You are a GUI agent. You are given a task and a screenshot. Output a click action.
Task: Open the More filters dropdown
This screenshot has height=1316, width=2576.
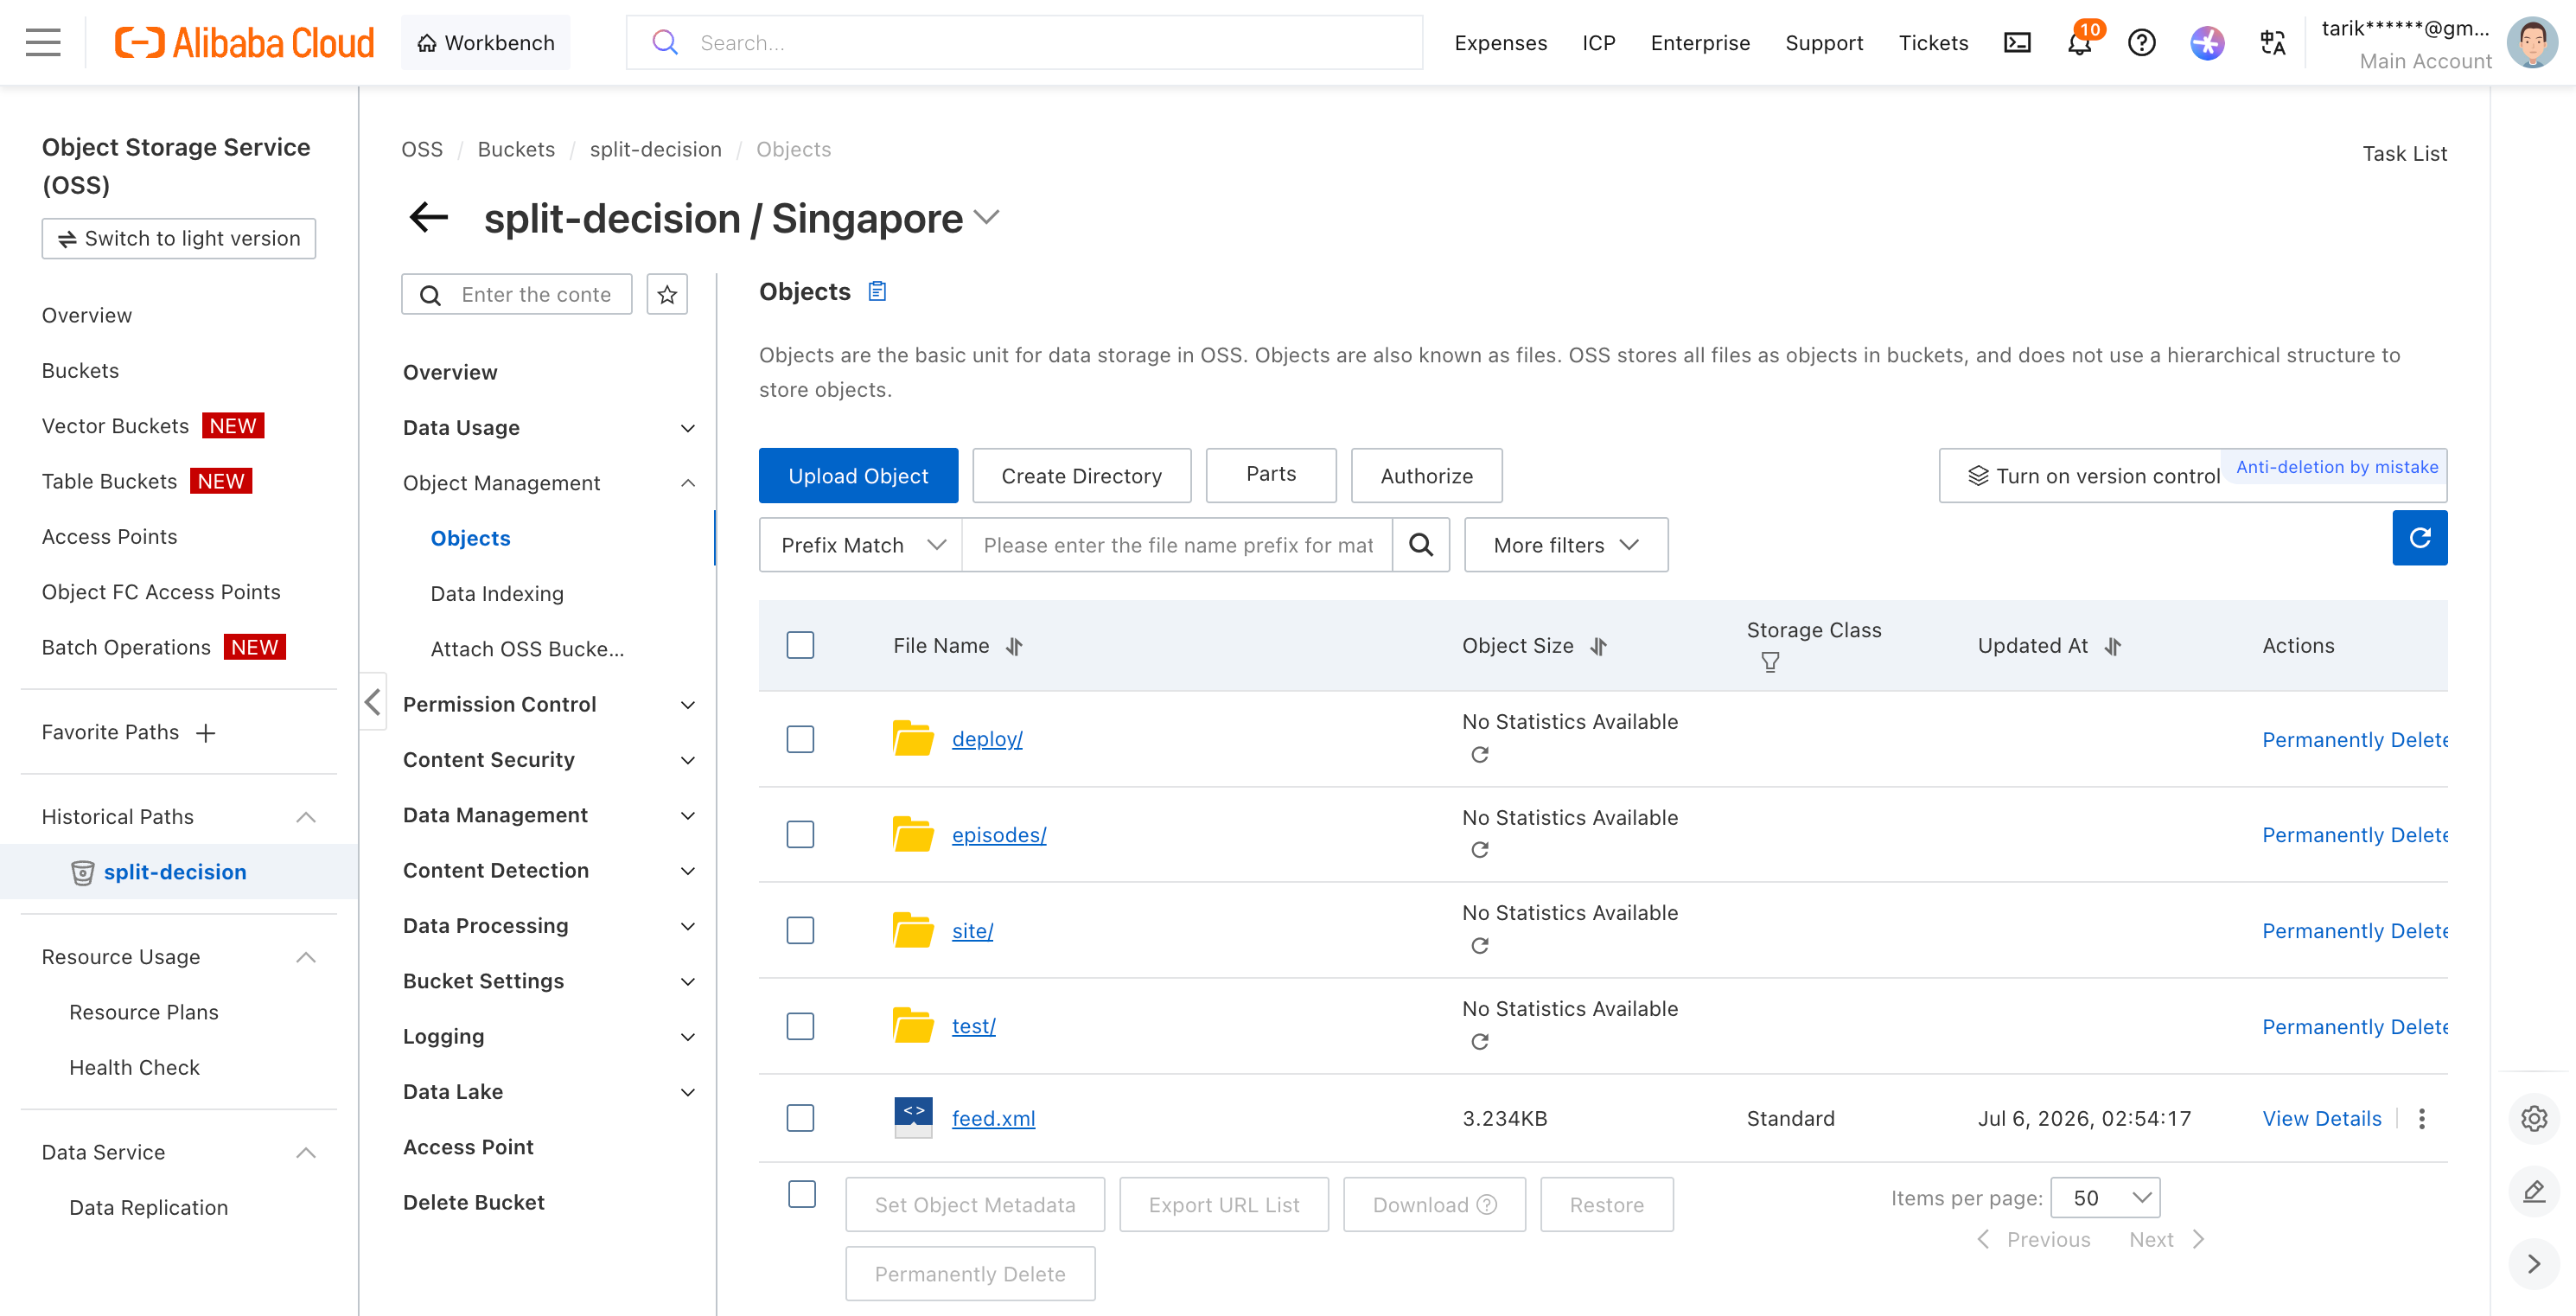tap(1565, 544)
